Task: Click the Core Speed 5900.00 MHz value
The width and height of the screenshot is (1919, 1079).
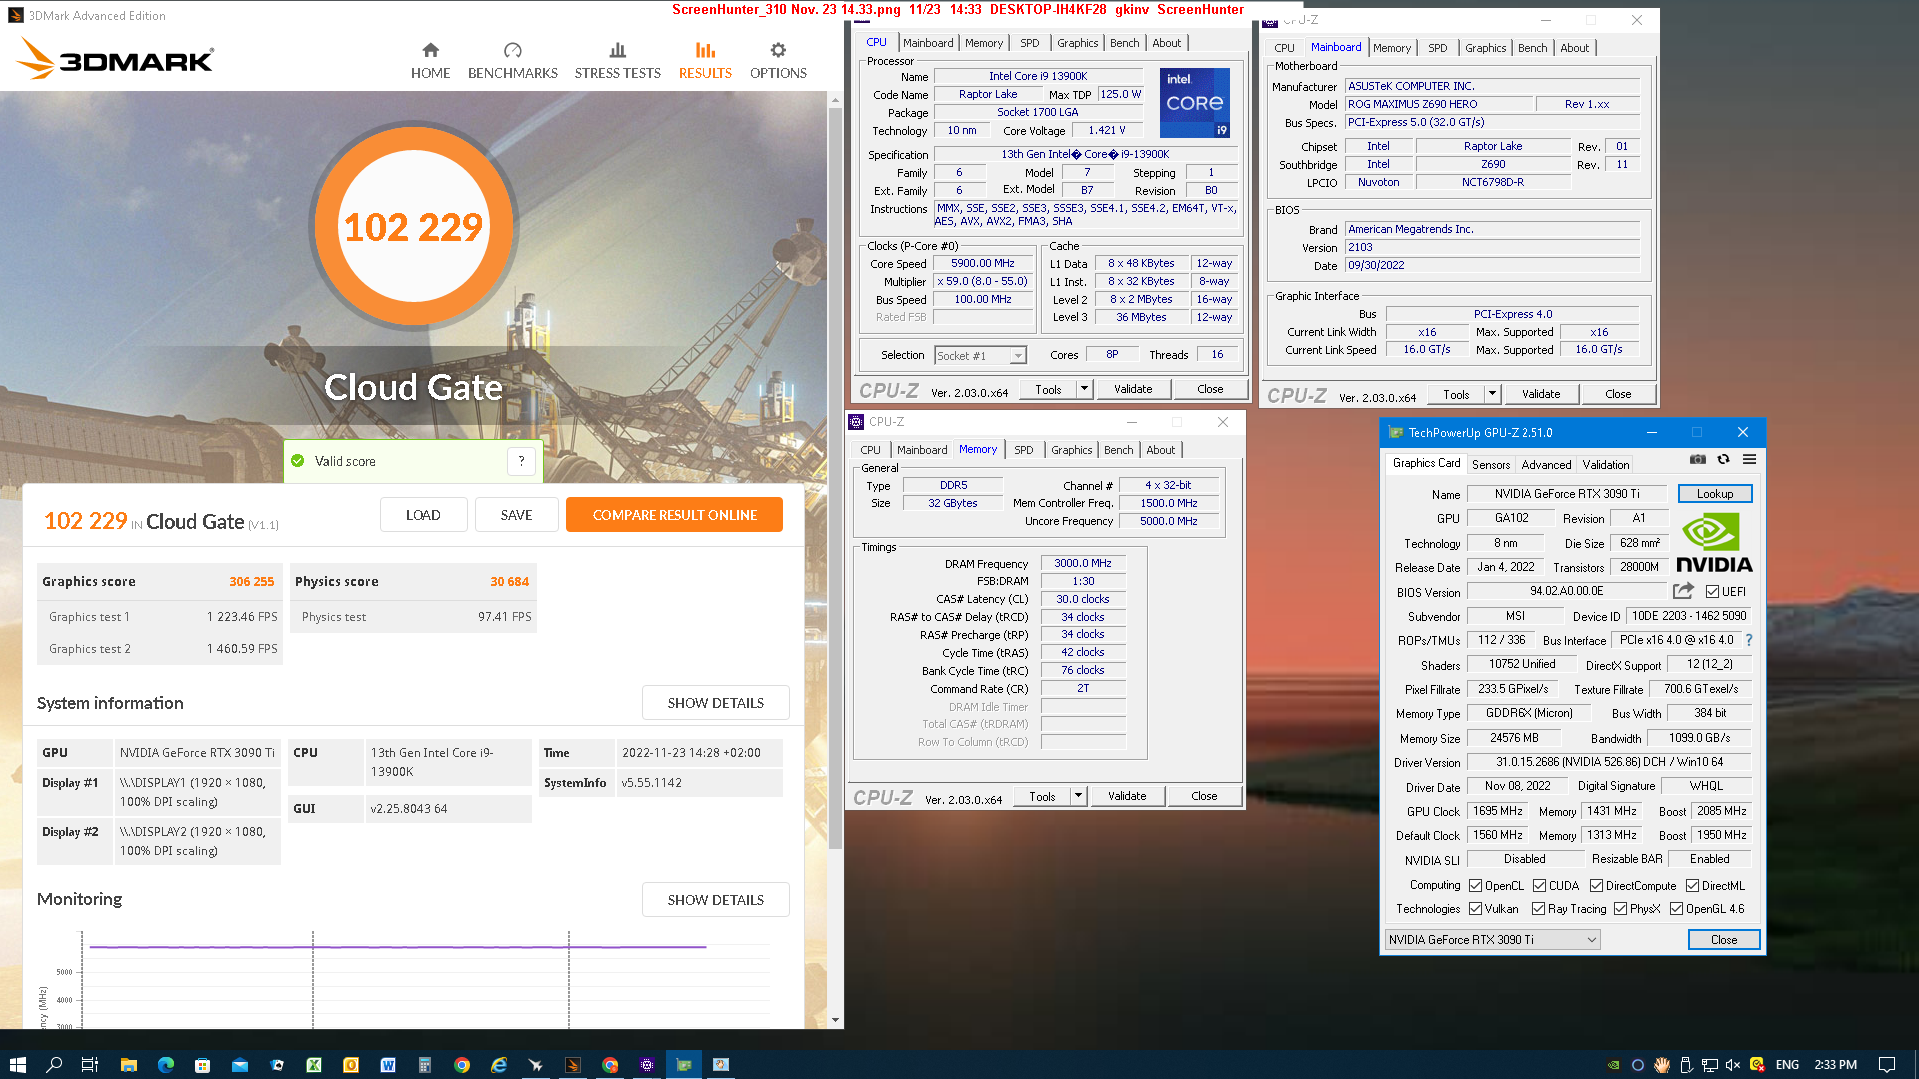Action: [x=982, y=264]
